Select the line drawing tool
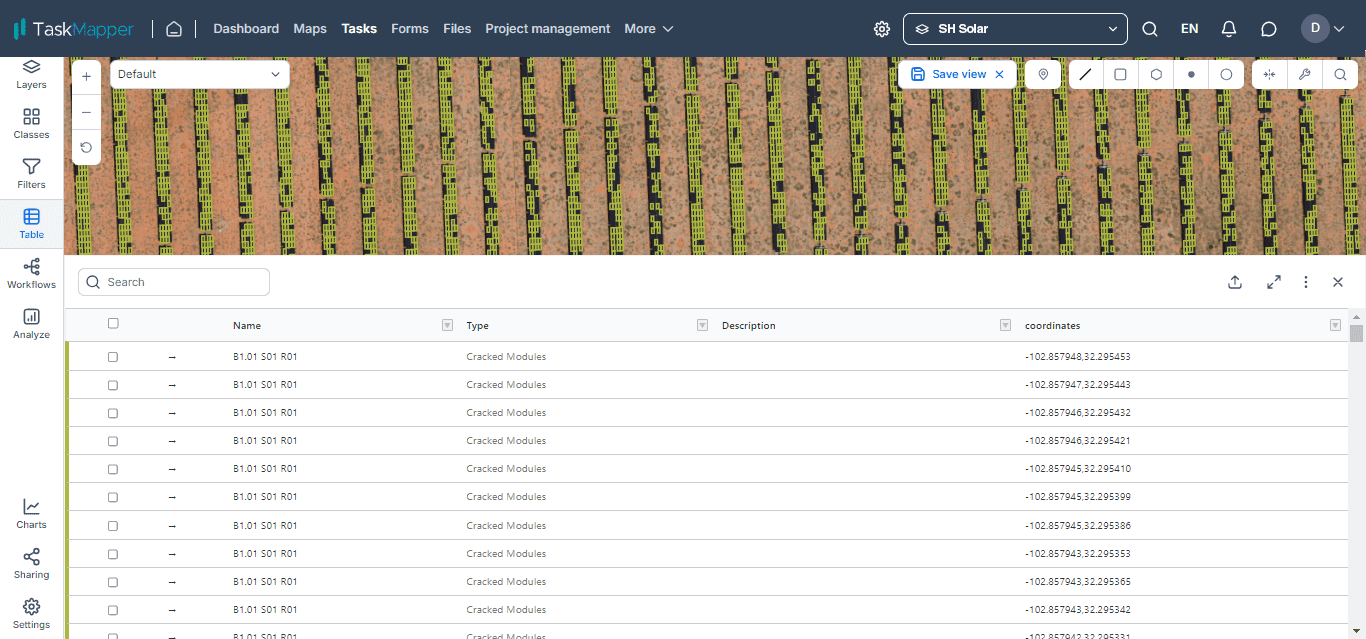1366x639 pixels. [x=1085, y=74]
